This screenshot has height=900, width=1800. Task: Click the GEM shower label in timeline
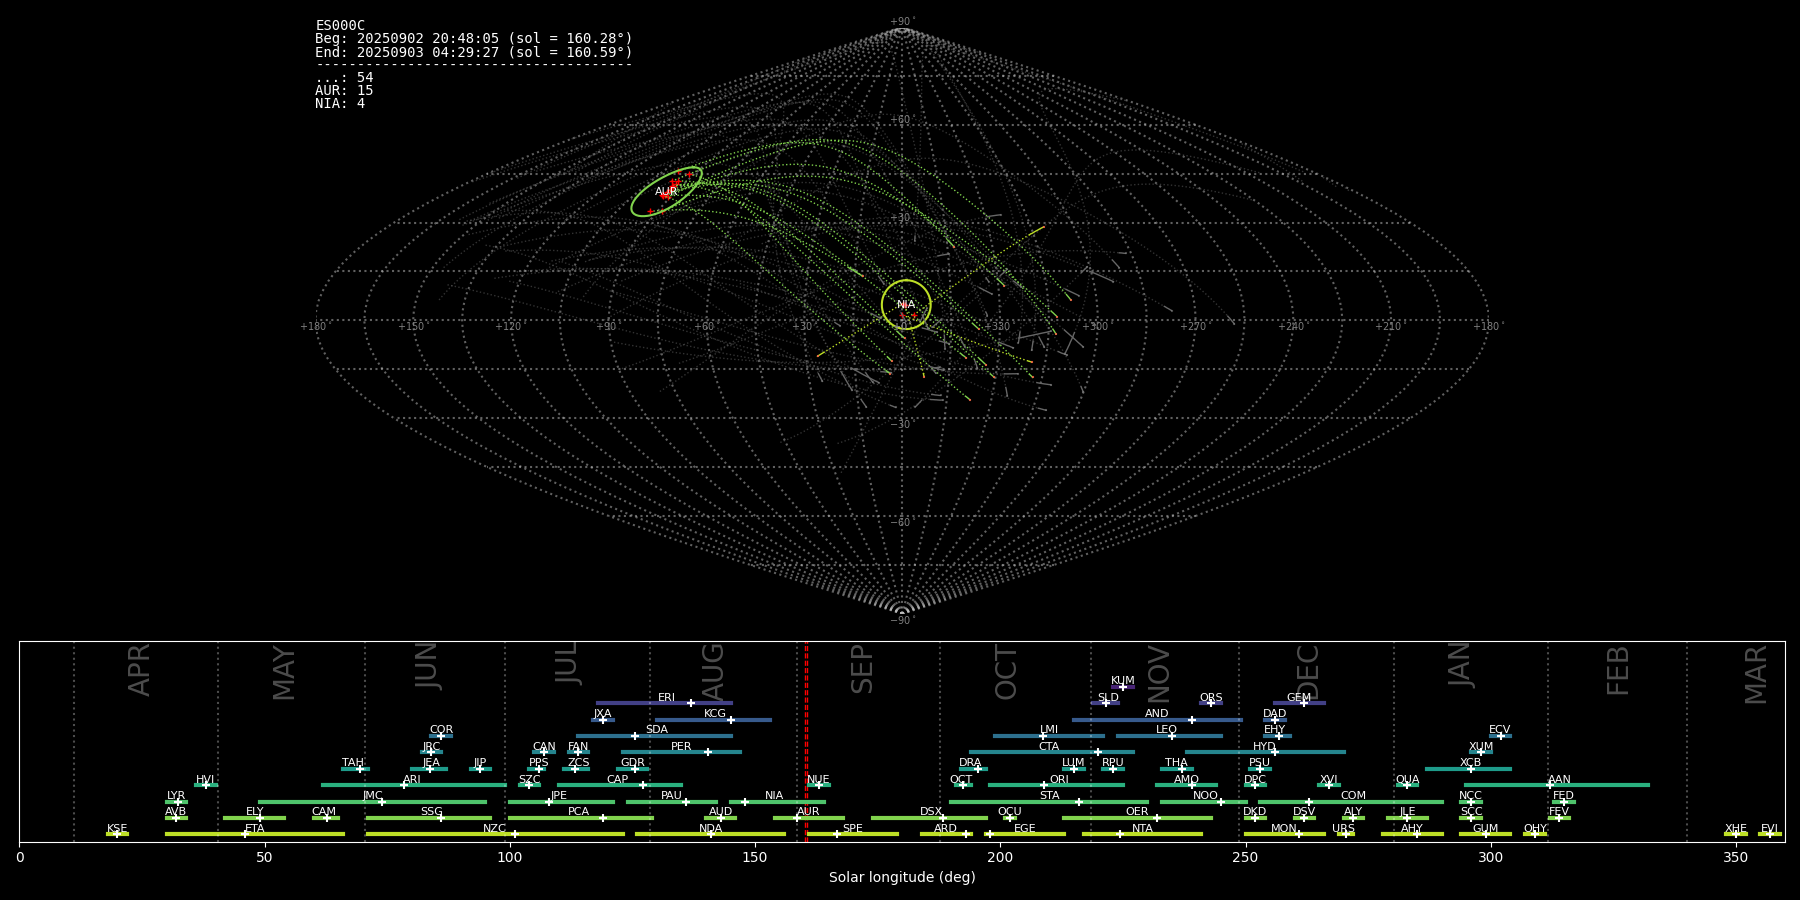1299,698
